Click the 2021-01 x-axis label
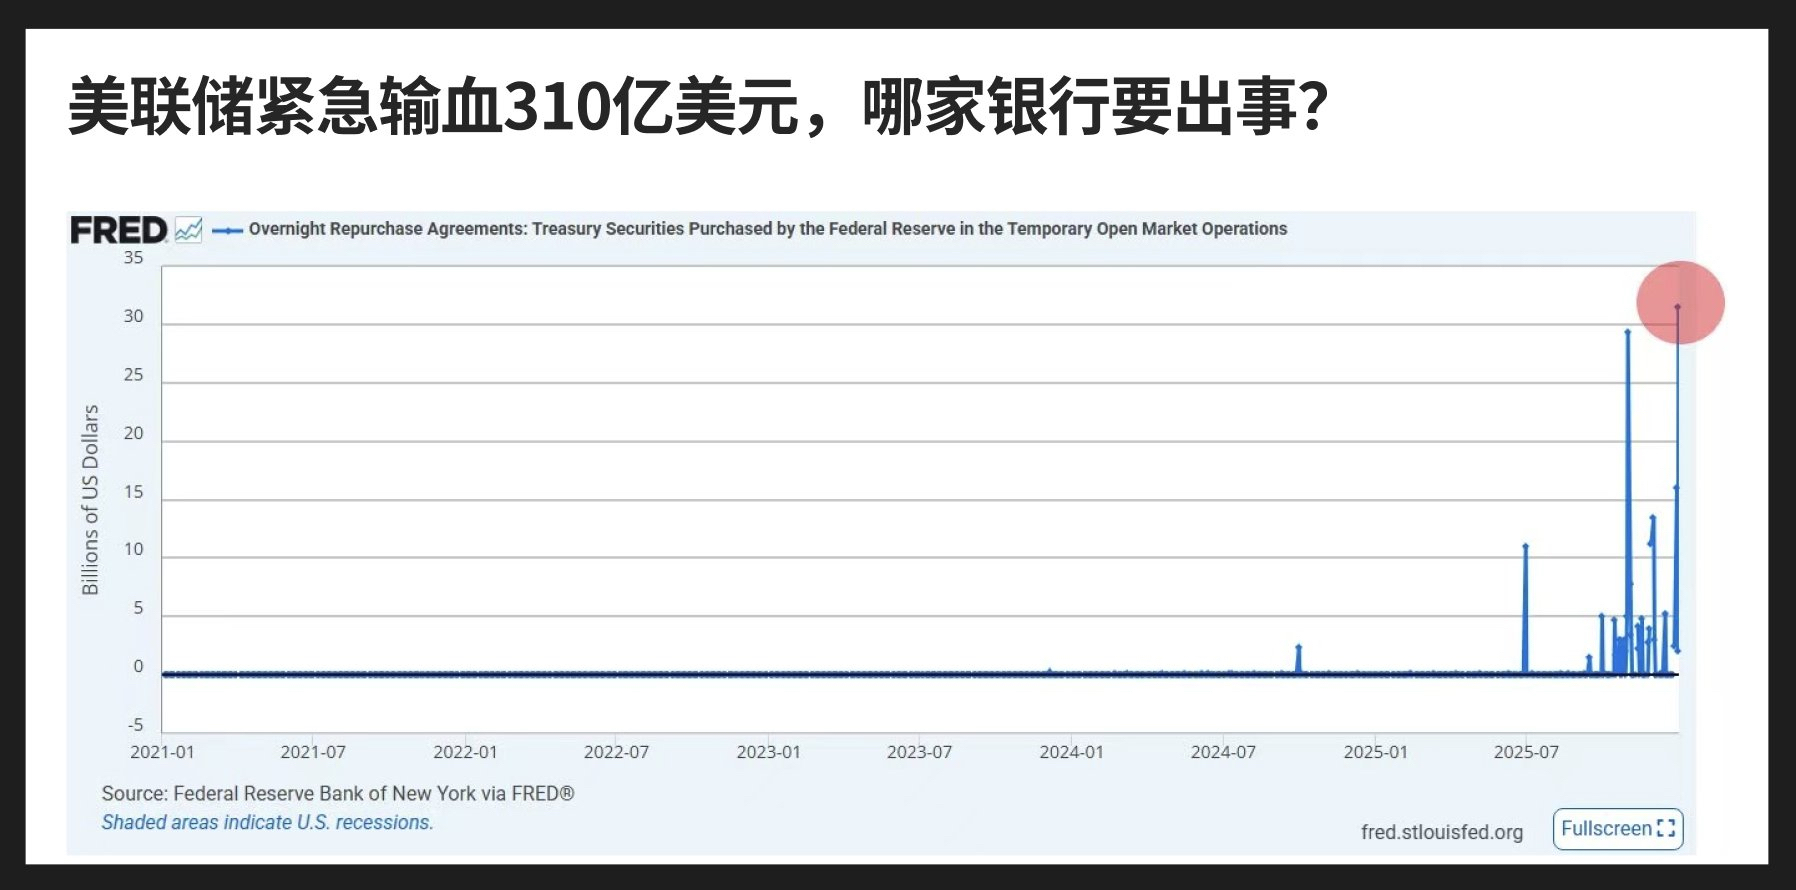This screenshot has width=1796, height=890. pyautogui.click(x=162, y=752)
